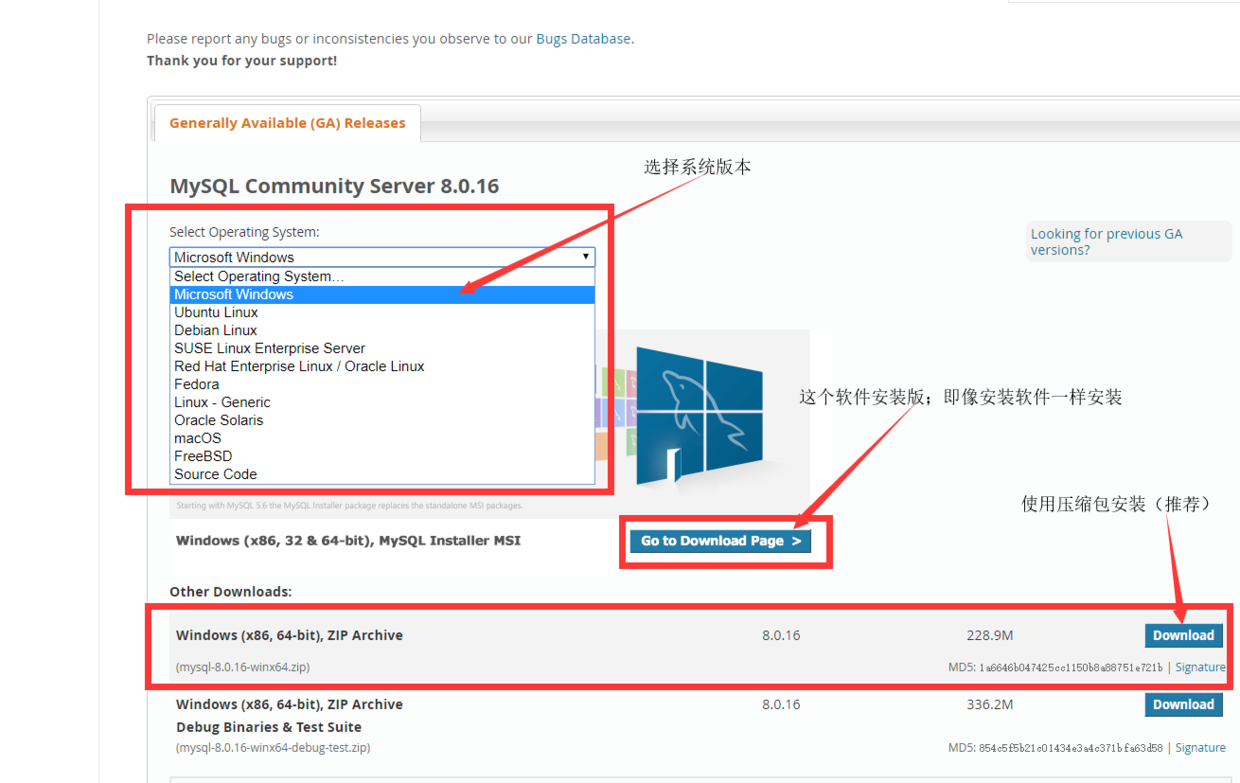1240x783 pixels.
Task: Click version 8.0.16 in the 336.2M row
Action: 781,704
